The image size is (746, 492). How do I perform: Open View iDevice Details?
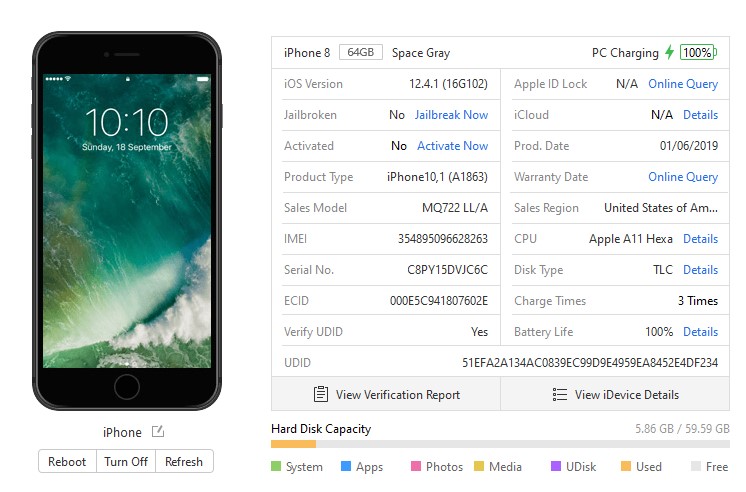(x=615, y=394)
